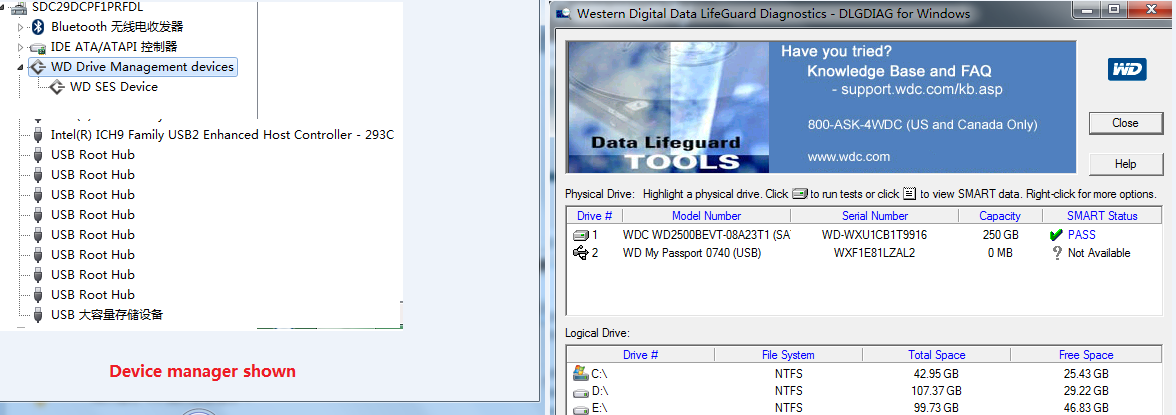Expand the IDE ATA/ATAPI 控制器 node
This screenshot has height=415, width=1176.
point(21,47)
